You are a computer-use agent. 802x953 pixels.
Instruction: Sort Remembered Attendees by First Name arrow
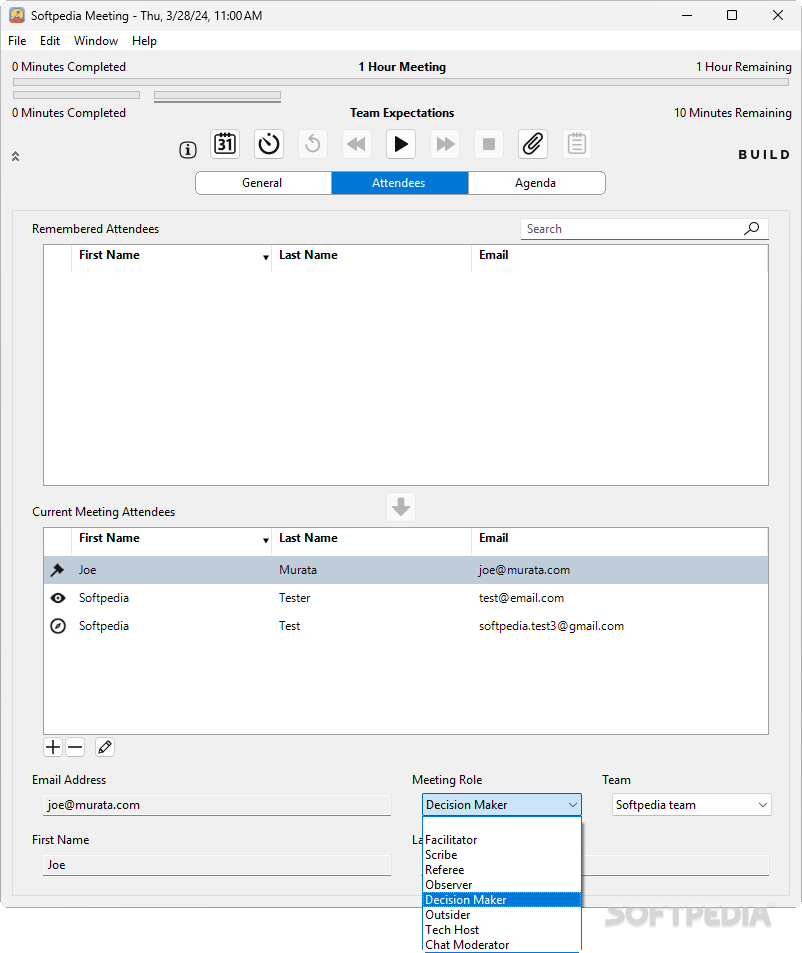pyautogui.click(x=266, y=258)
